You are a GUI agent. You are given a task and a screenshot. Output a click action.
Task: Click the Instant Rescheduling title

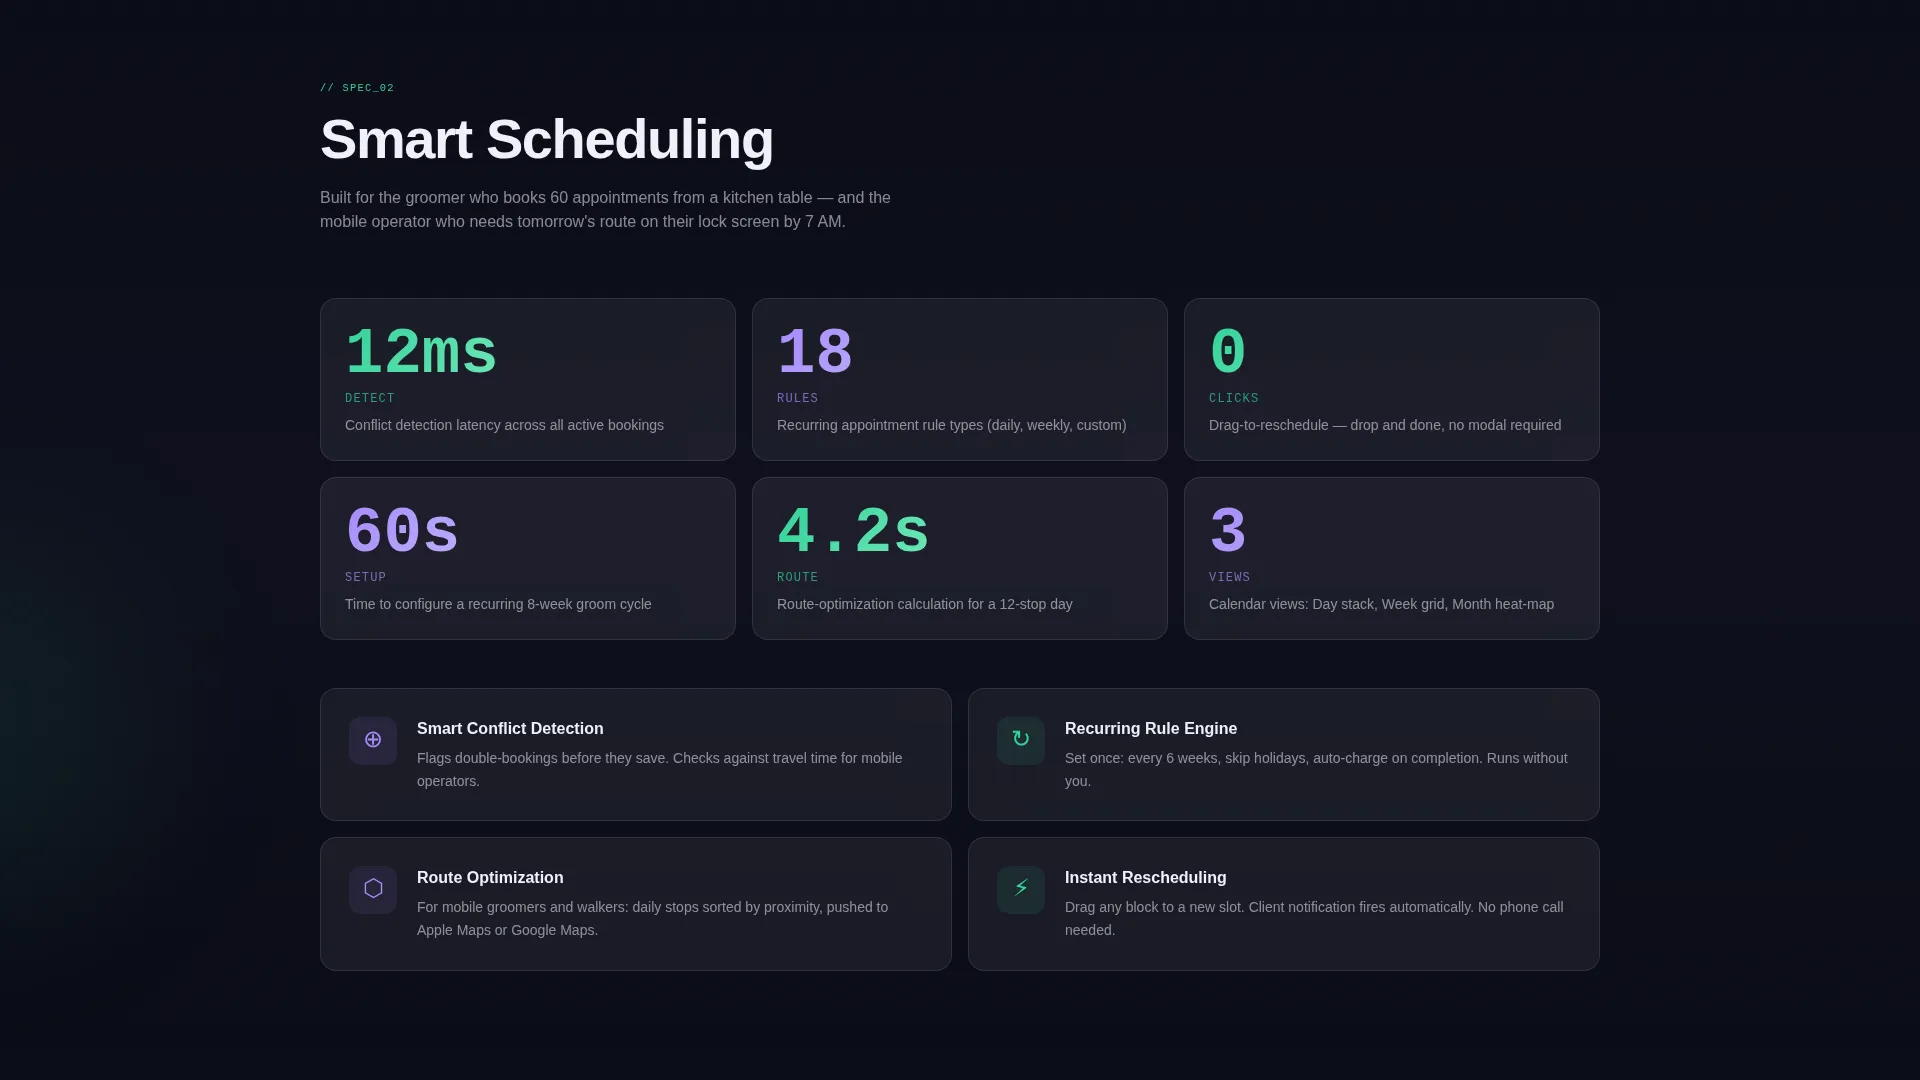[1146, 878]
